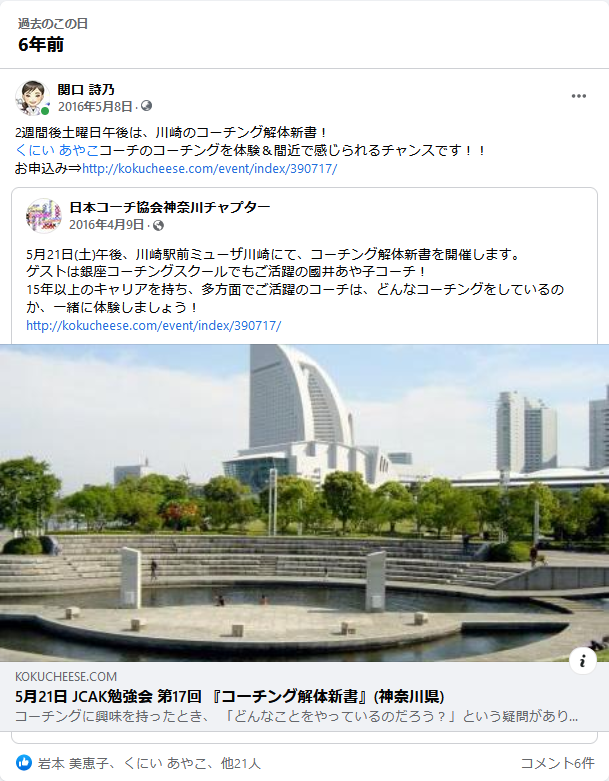Click the 6年前 memories heading
Viewport: 609px width, 781px height.
coord(41,45)
